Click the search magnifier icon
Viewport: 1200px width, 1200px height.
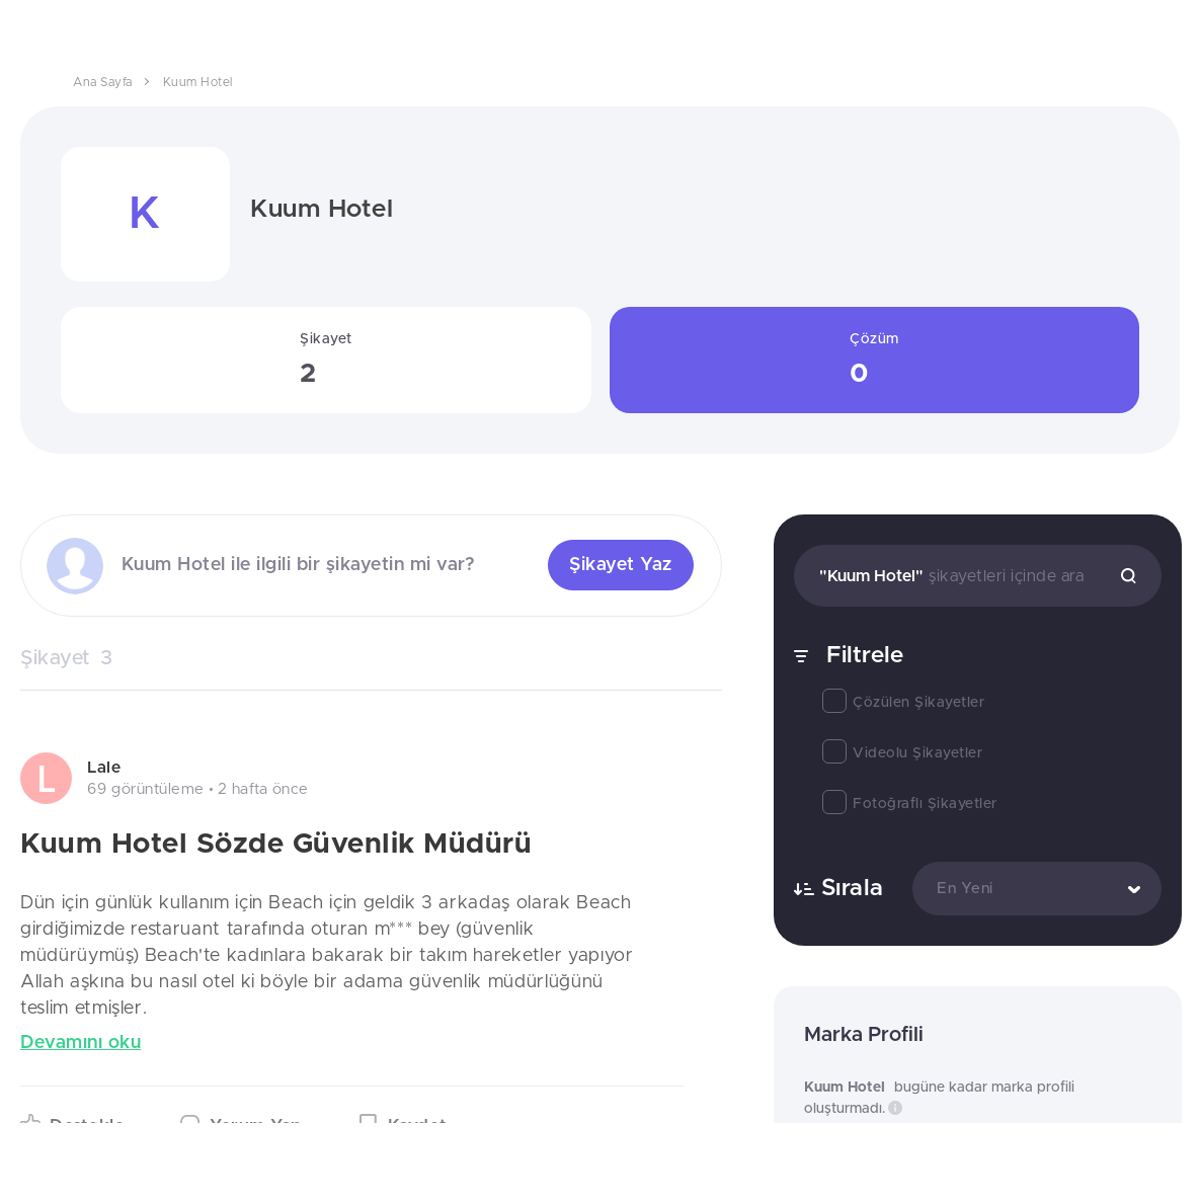pyautogui.click(x=1128, y=576)
